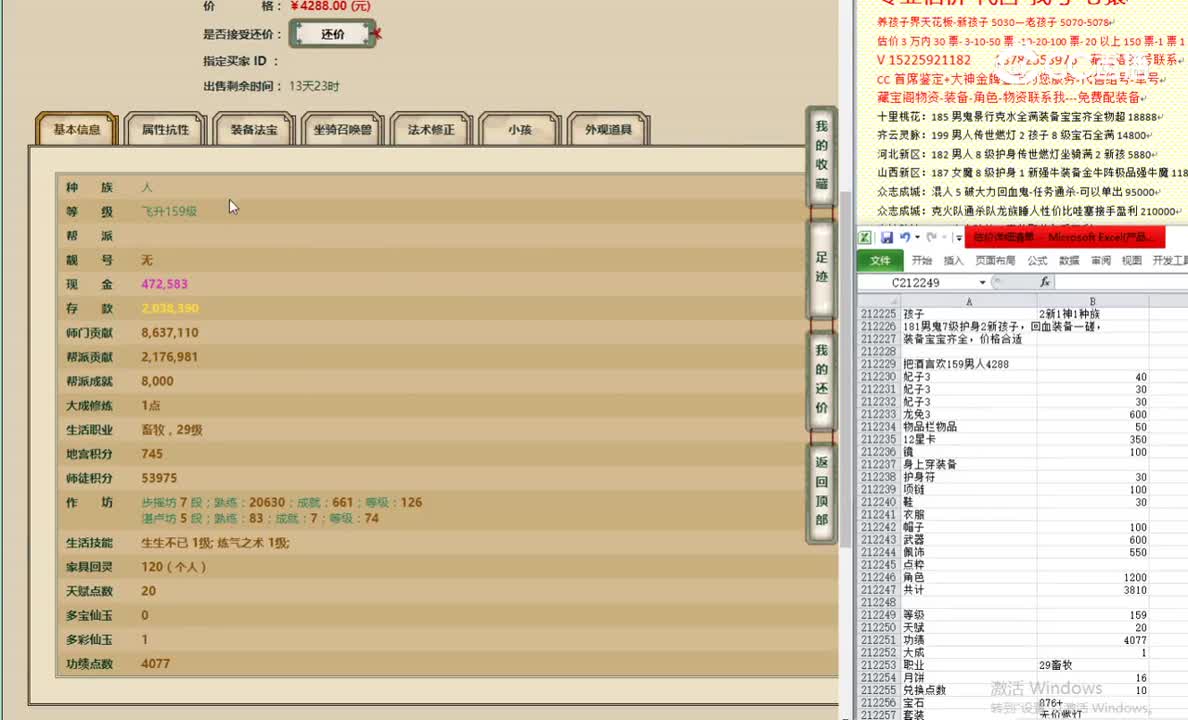The image size is (1188, 720).
Task: Save the Excel workbook
Action: 886,238
